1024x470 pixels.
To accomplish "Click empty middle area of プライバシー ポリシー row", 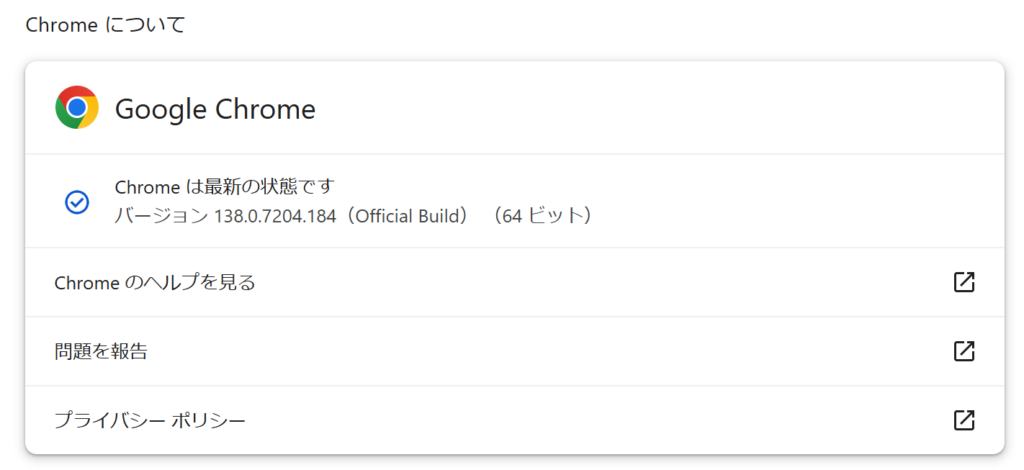I will coord(594,420).
